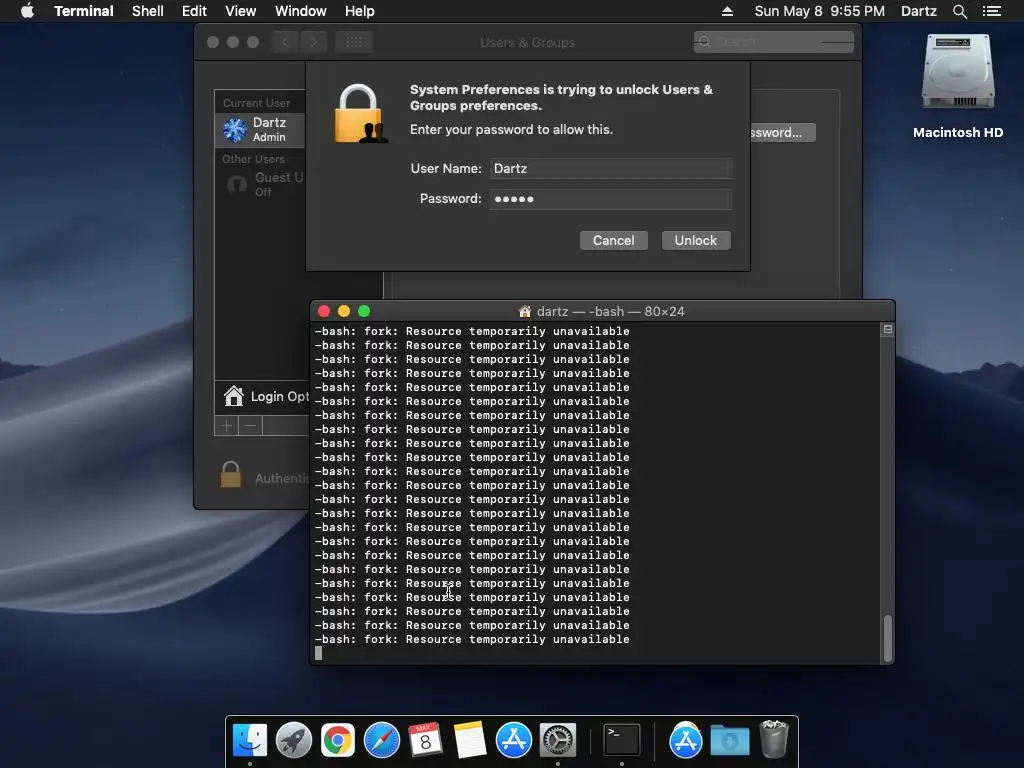Open Spotlight search magnifier icon
This screenshot has width=1024, height=768.
959,11
